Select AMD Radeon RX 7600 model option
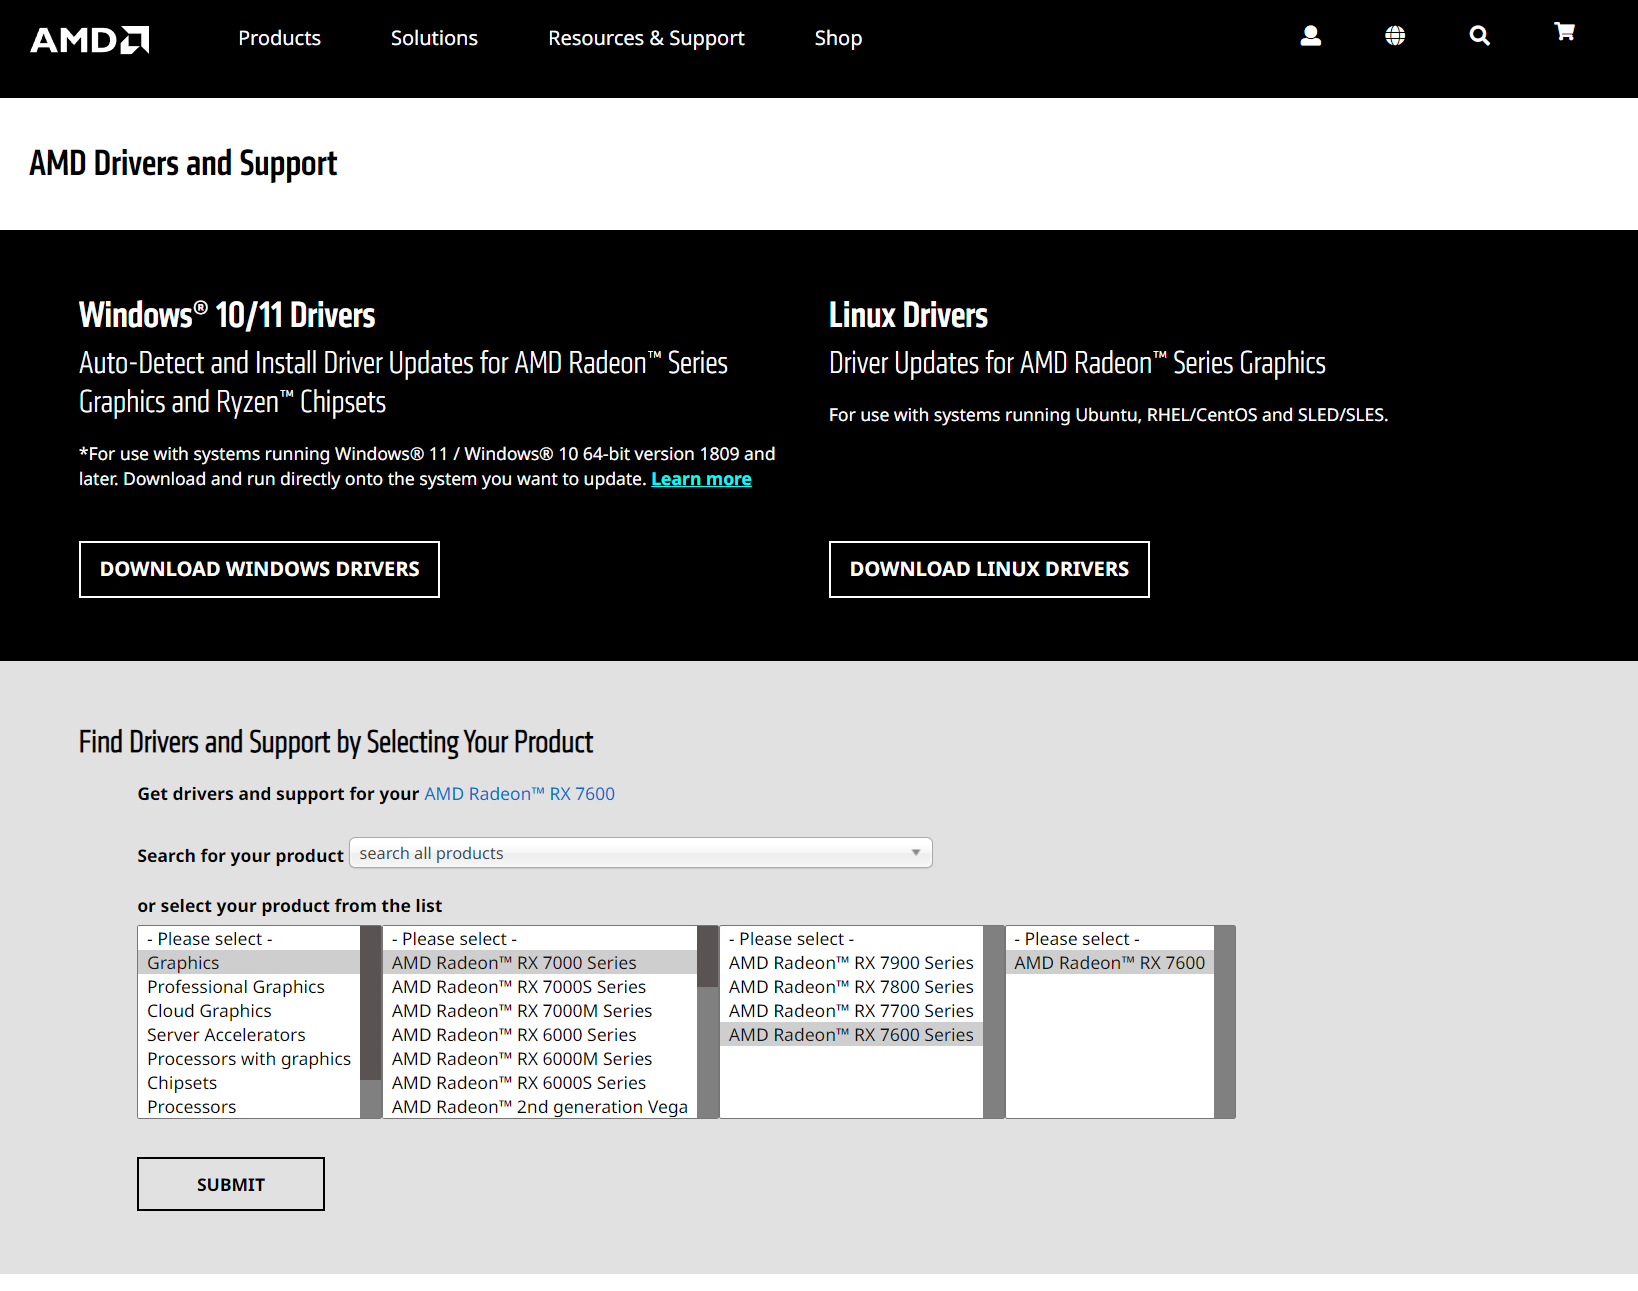The image size is (1638, 1291). coord(1109,963)
